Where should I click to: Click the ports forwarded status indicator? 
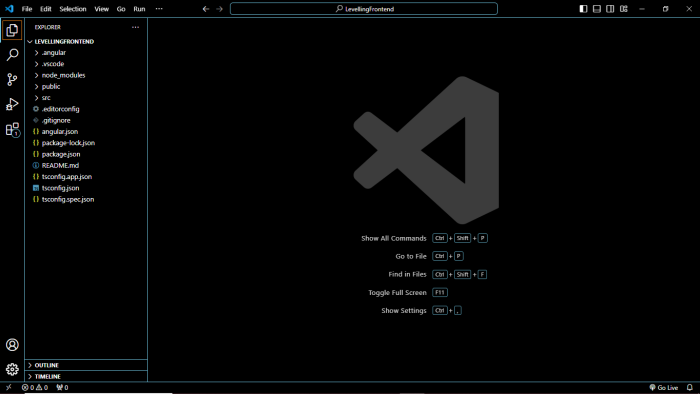(62, 388)
